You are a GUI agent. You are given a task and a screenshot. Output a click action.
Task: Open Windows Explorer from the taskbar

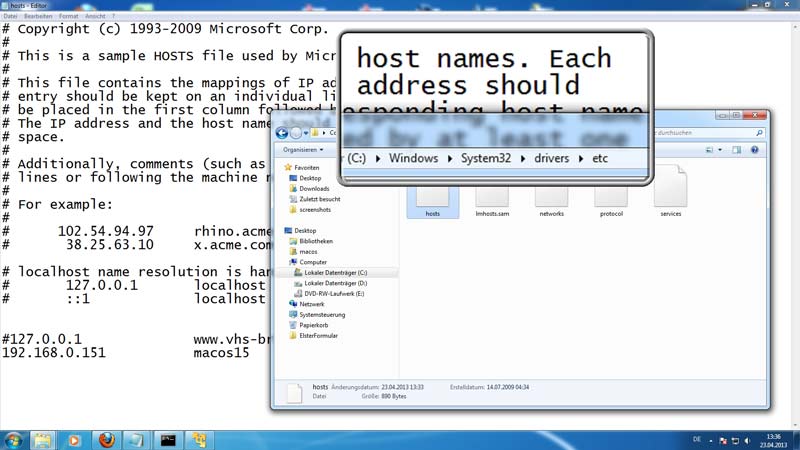click(x=42, y=440)
